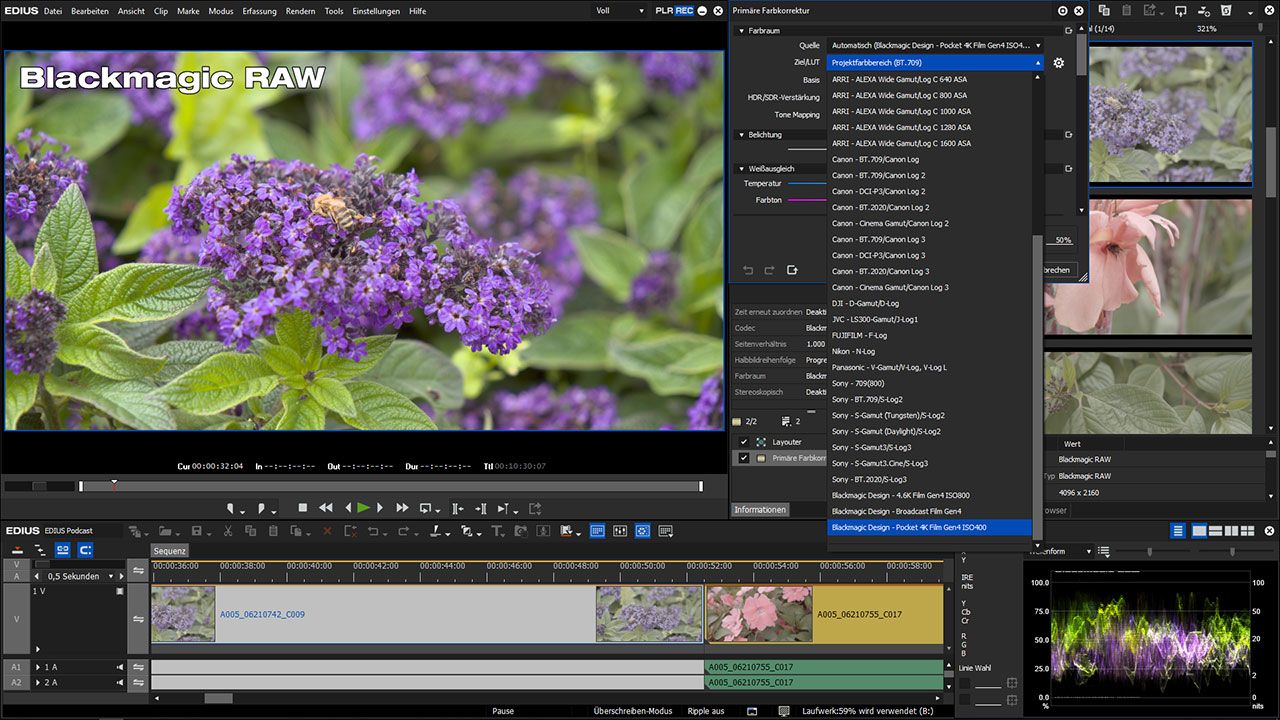Toggle the Primäre Farbkorrektur effect checkbox
Viewport: 1280px width, 720px height.
(x=743, y=458)
